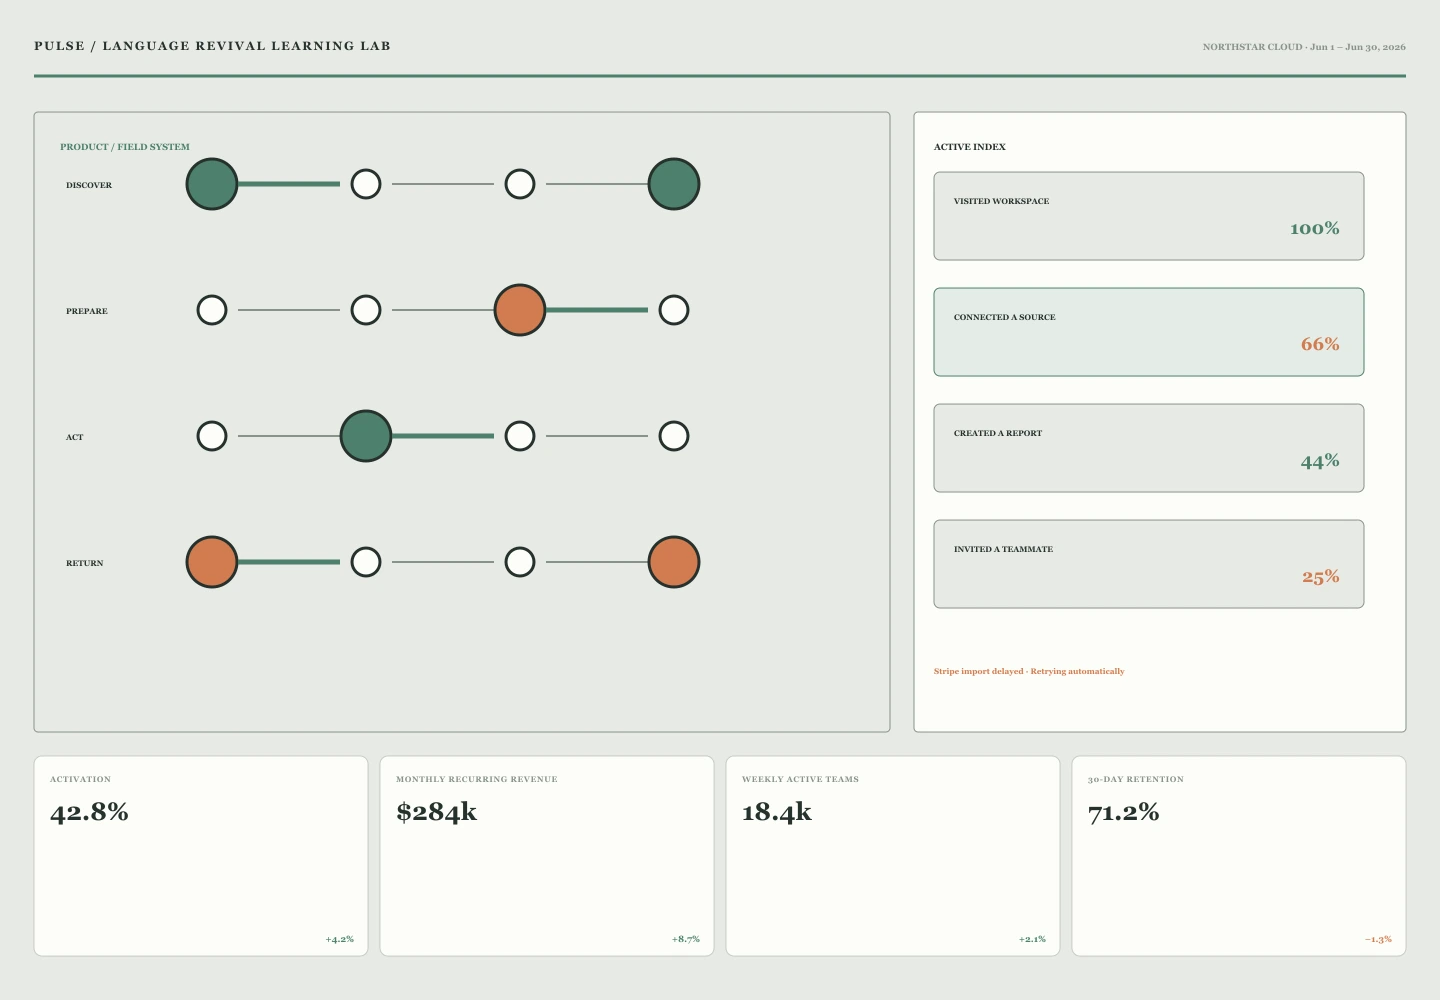
Task: Click the +8.7% revenue change
Action: pos(685,939)
